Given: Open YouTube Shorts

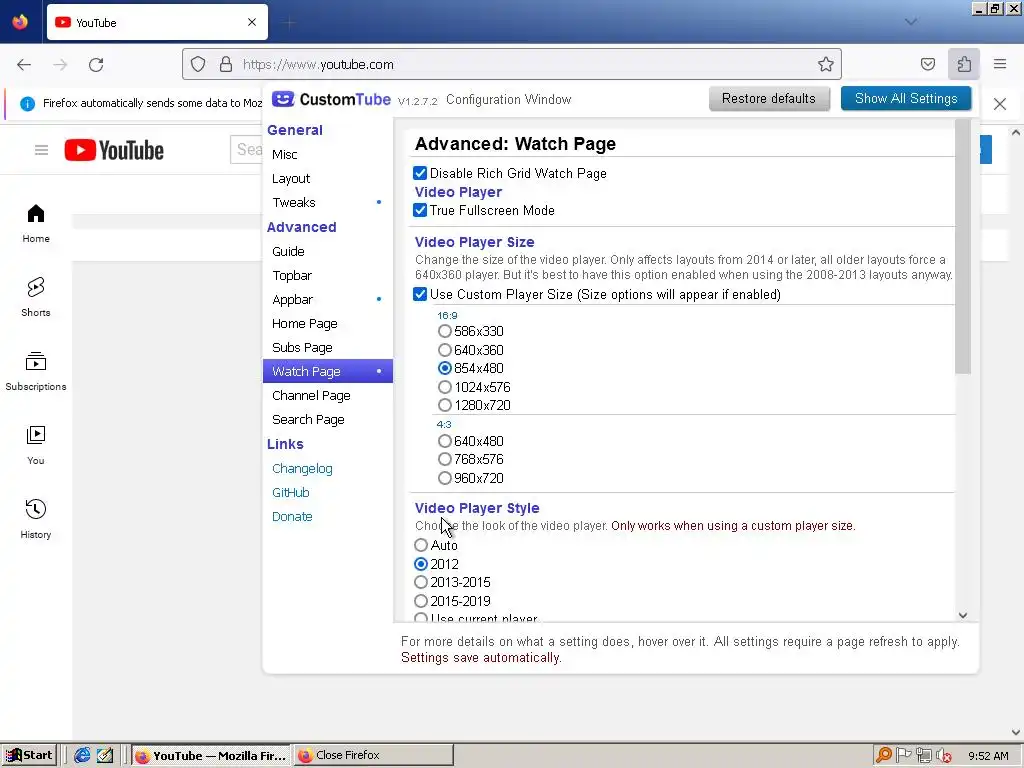Looking at the screenshot, I should click(x=36, y=297).
